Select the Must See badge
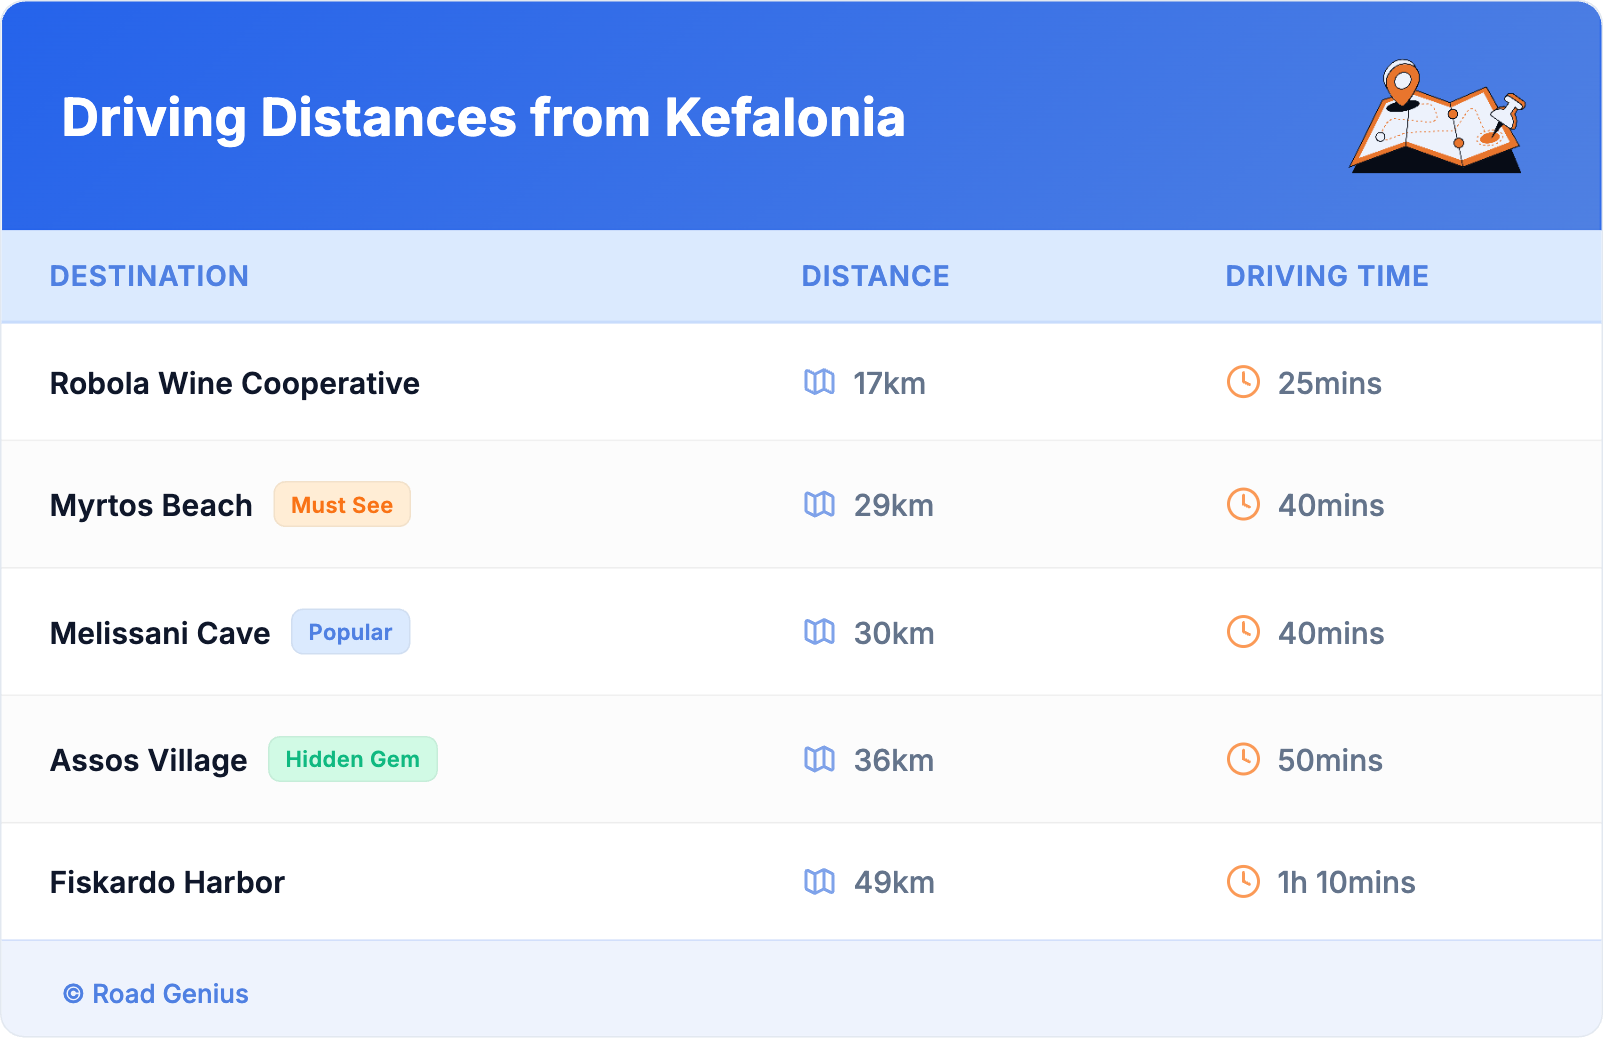The image size is (1604, 1038). click(342, 505)
